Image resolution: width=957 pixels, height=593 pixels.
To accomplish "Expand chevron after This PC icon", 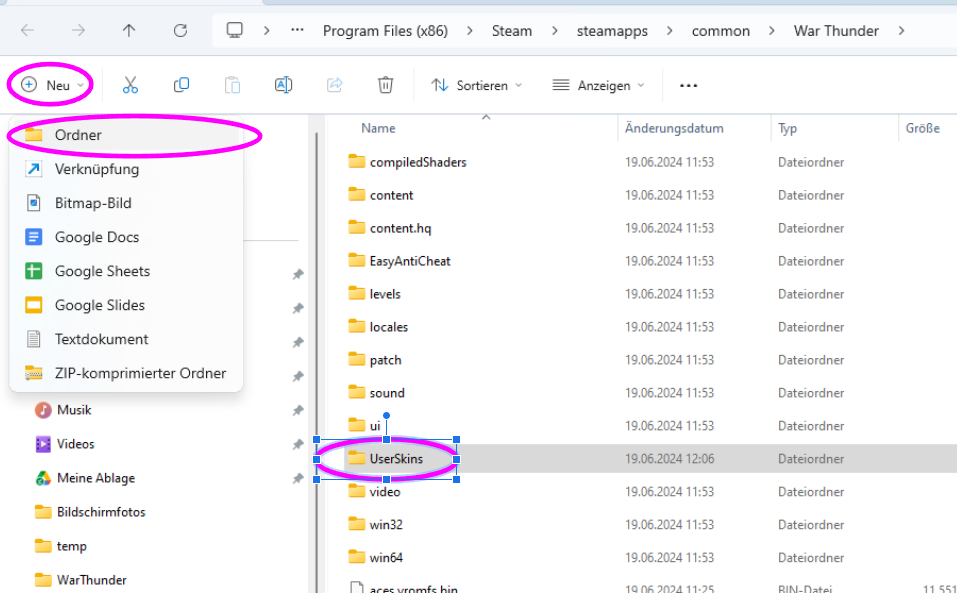I will point(266,31).
